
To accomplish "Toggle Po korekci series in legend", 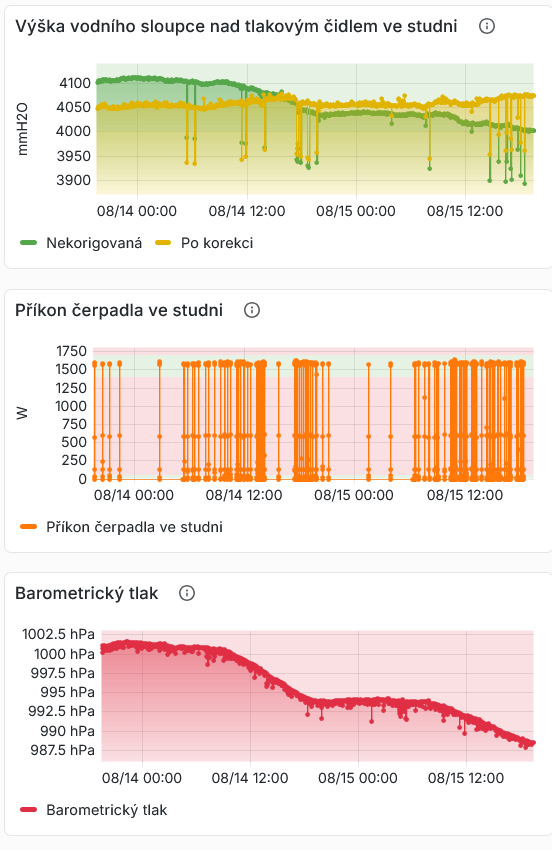I will [204, 243].
